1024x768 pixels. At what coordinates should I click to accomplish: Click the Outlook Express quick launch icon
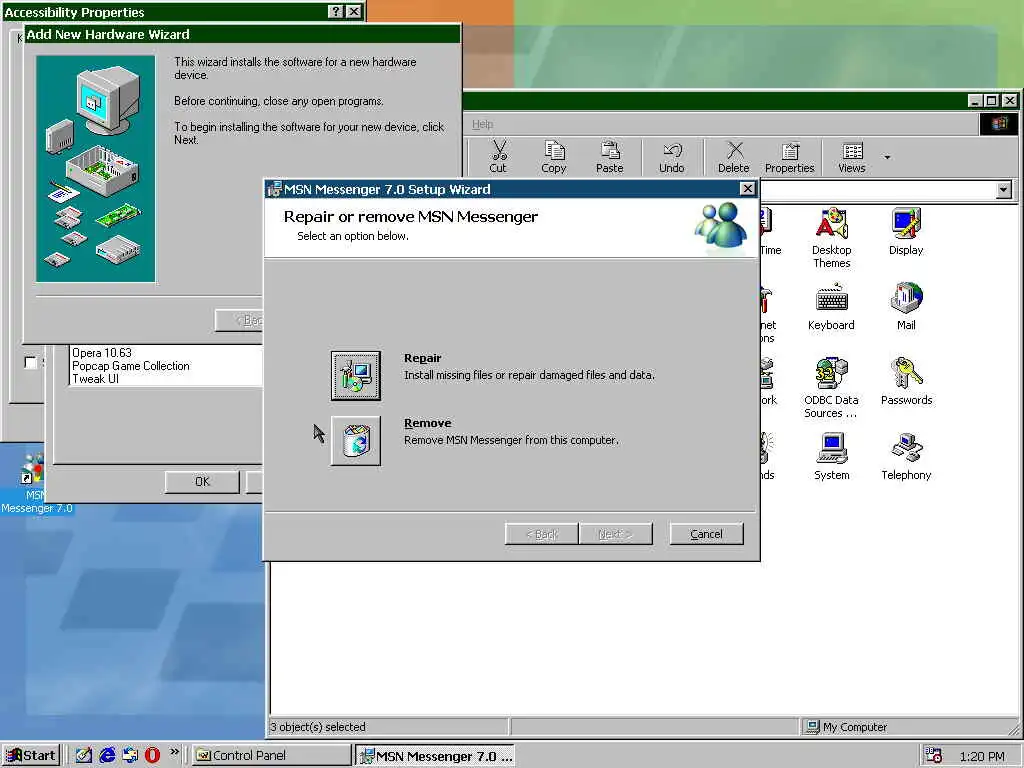(x=130, y=755)
